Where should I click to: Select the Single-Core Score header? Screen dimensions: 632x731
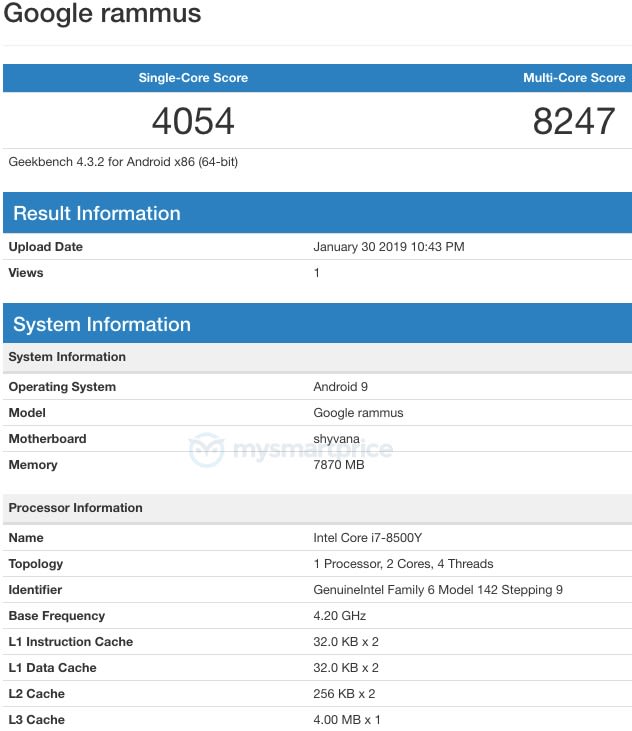[x=193, y=77]
